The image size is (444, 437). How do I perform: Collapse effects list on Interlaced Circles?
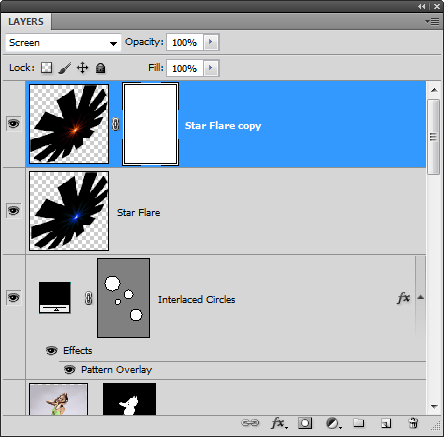tap(421, 297)
